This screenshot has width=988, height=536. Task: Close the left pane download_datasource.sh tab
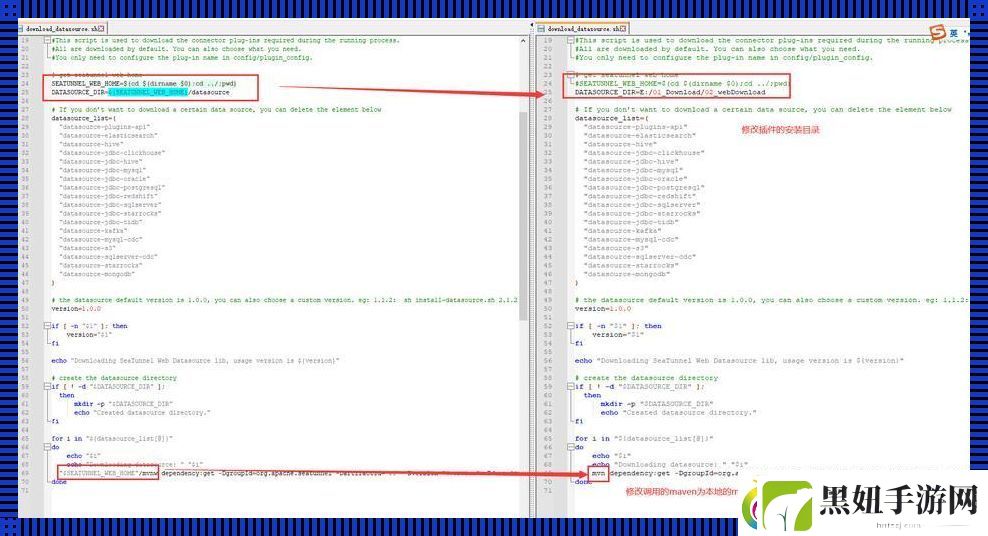(x=101, y=28)
